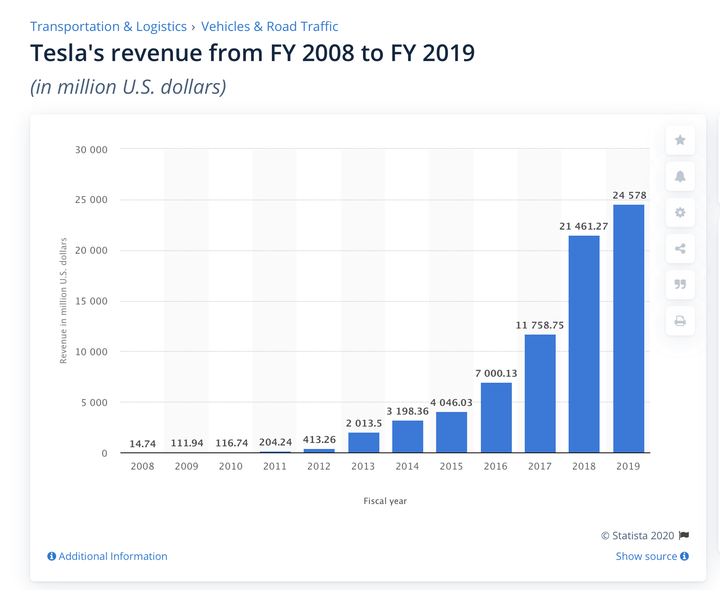Viewport: 720px width, 590px height.
Task: Click the info icon next to Show source
Action: tap(684, 556)
